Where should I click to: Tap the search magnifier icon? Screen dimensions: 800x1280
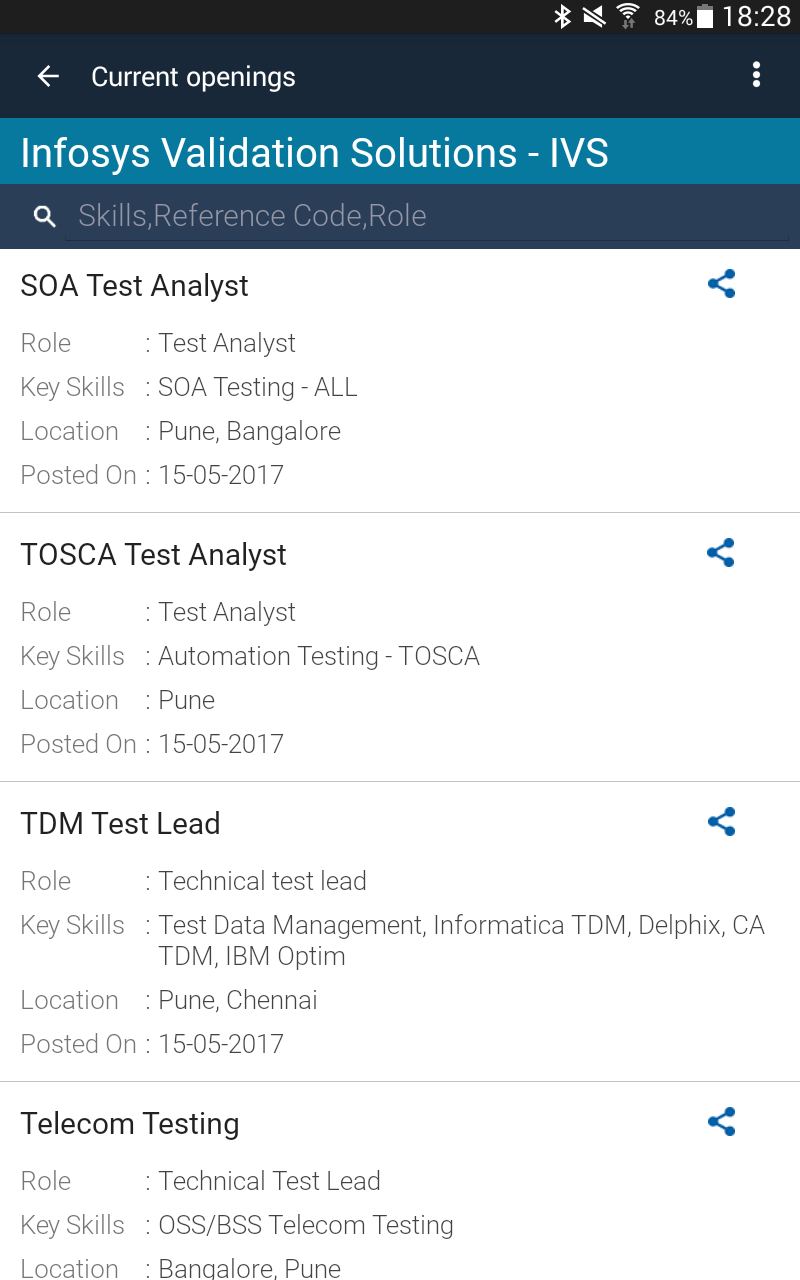[x=44, y=216]
